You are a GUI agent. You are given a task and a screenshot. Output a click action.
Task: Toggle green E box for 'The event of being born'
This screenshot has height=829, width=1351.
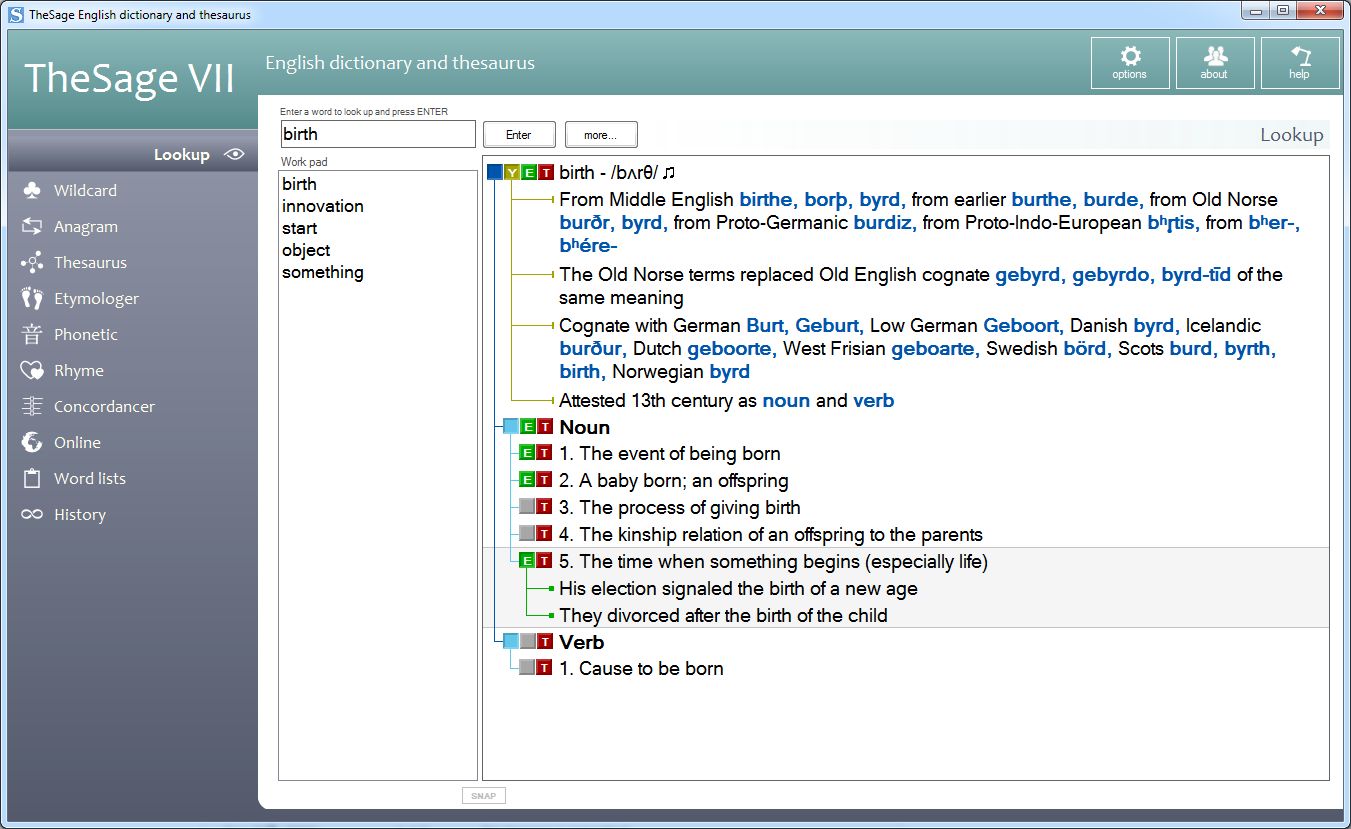pos(528,453)
